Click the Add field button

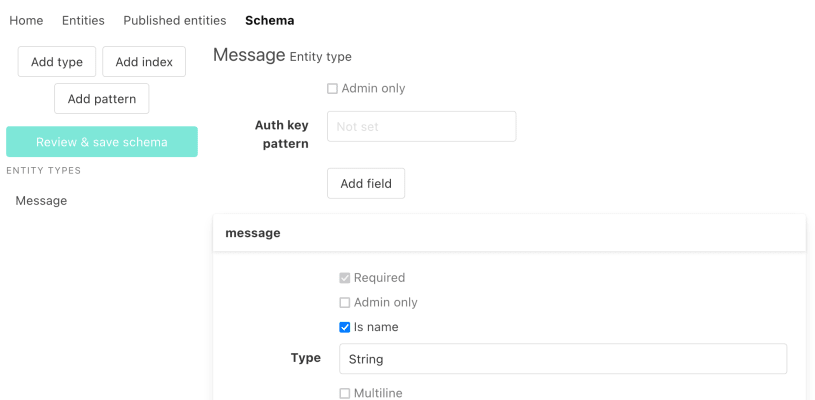[x=366, y=184]
